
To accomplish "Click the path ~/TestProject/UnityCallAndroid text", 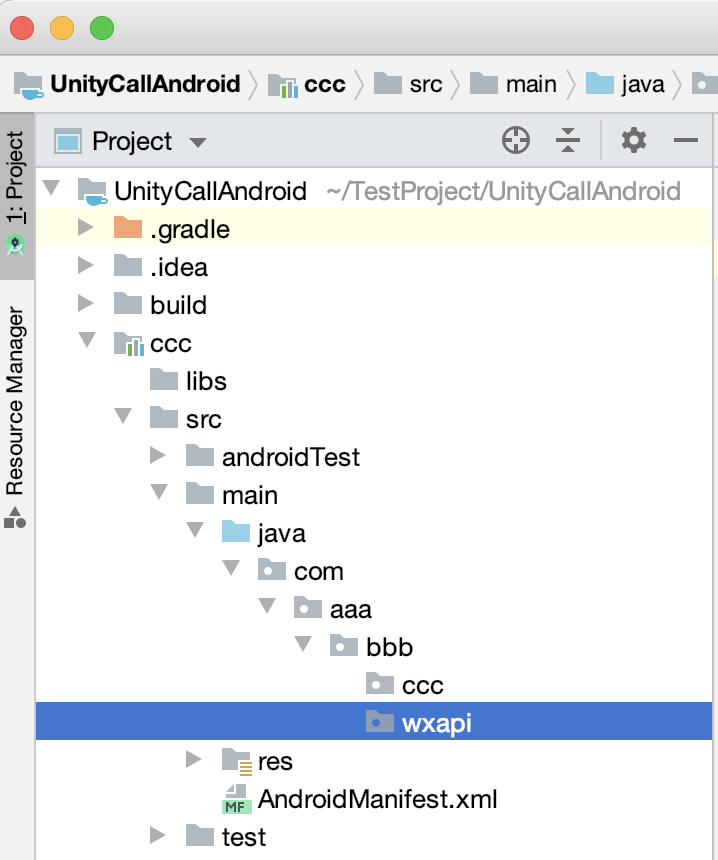I will (503, 191).
